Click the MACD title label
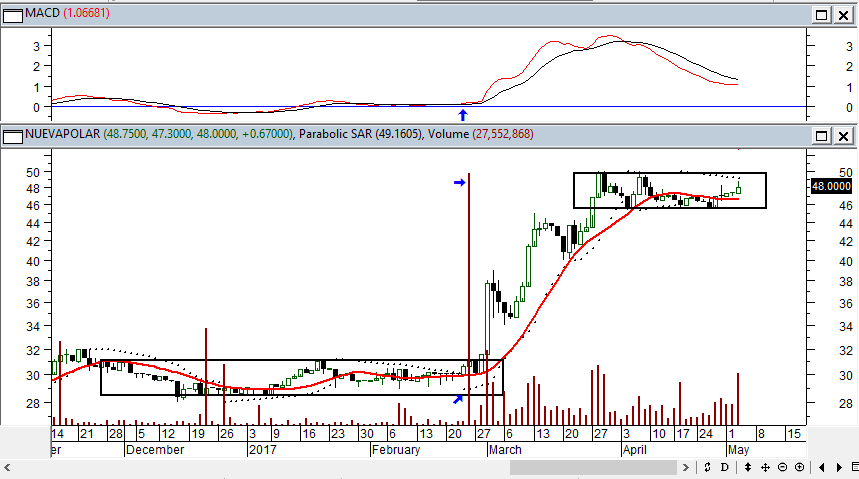Viewport: 859px width, 479px height. (42, 13)
